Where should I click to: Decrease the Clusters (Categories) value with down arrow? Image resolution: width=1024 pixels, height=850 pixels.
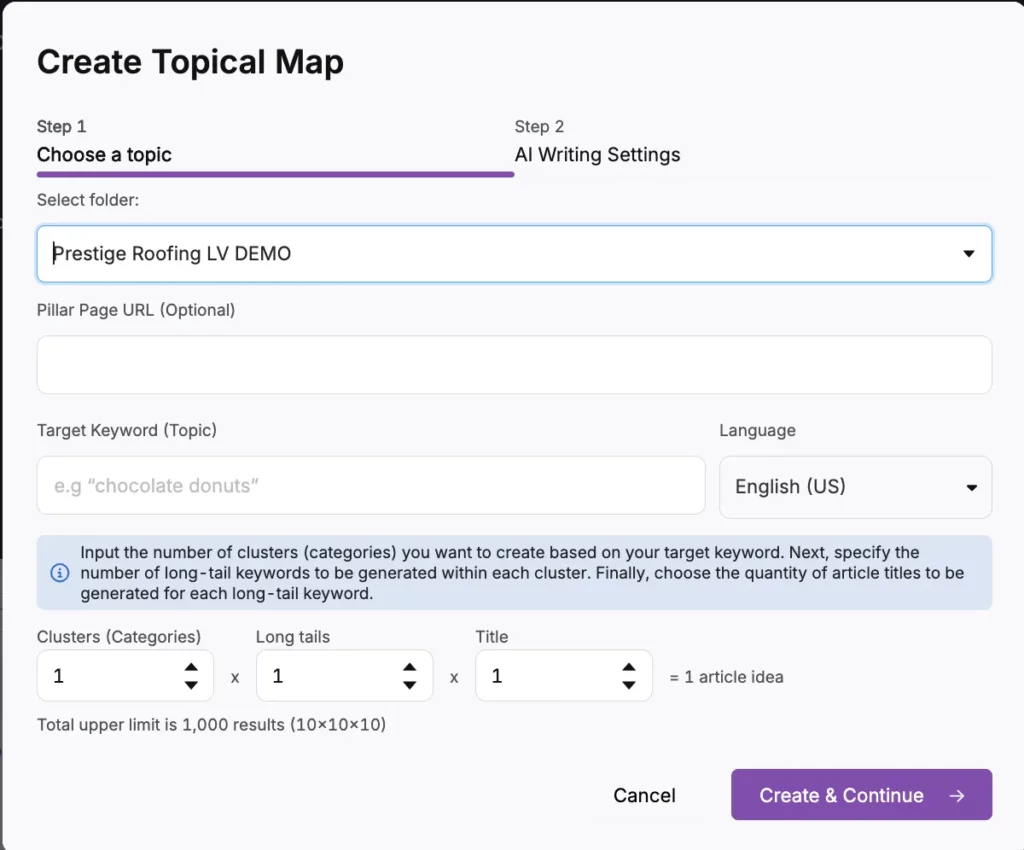tap(191, 685)
